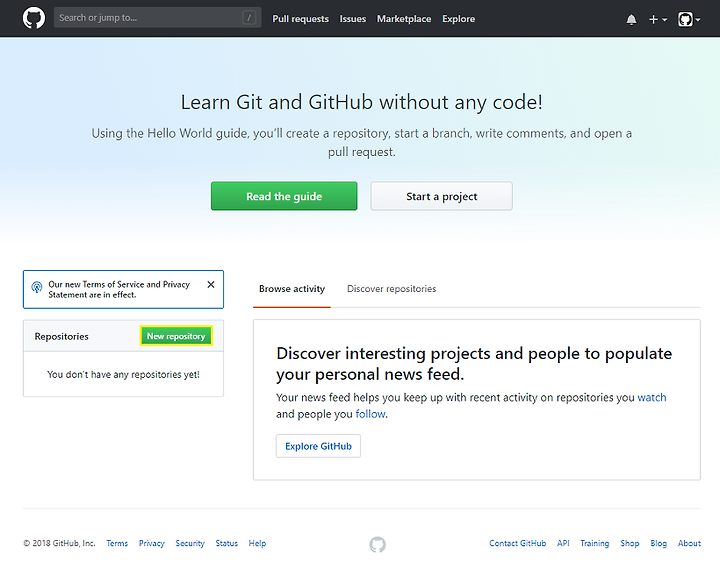Viewport: 720px width, 562px height.
Task: Click the 'Discover interesting projects and people' heading
Action: pyautogui.click(x=474, y=364)
